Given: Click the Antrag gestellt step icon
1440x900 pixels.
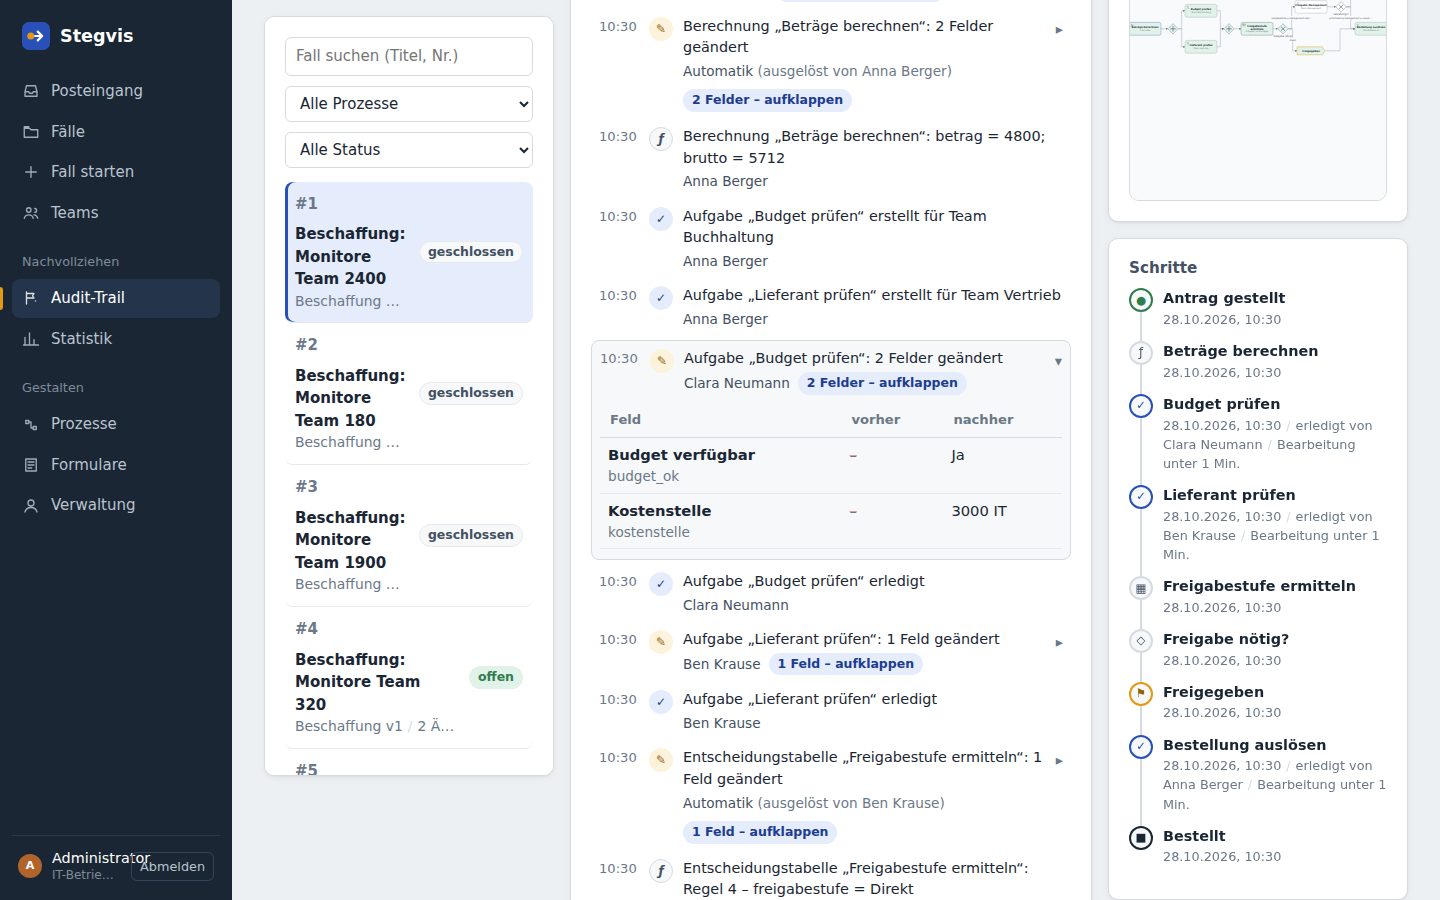Looking at the screenshot, I should 1141,300.
